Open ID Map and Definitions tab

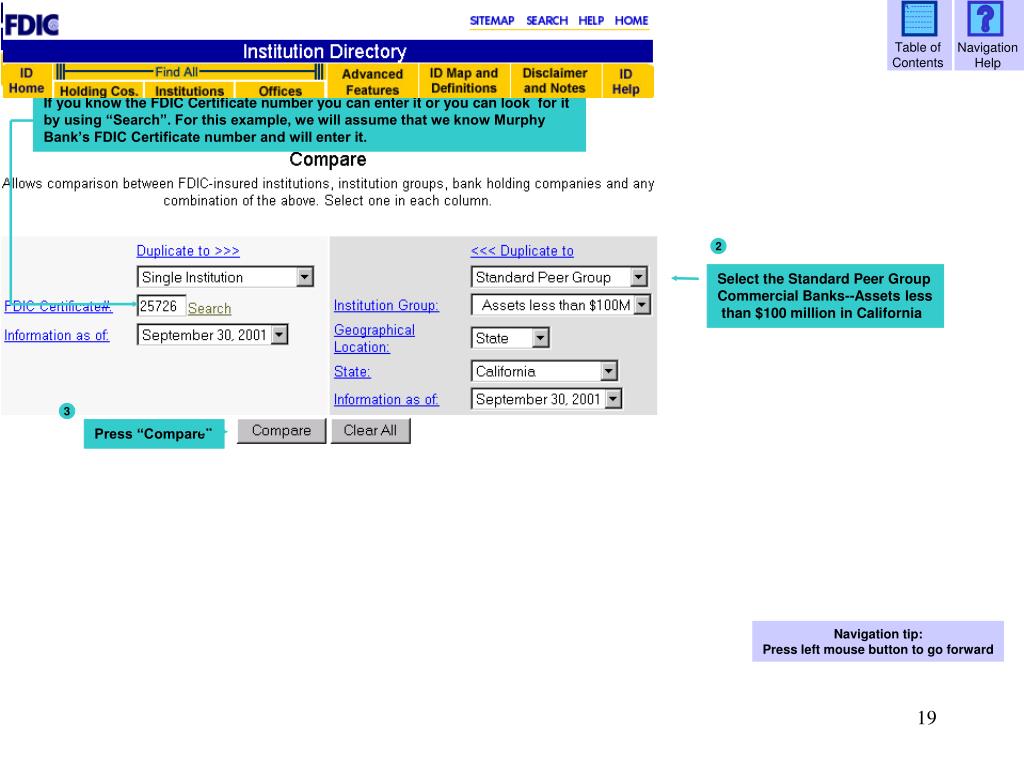click(464, 81)
